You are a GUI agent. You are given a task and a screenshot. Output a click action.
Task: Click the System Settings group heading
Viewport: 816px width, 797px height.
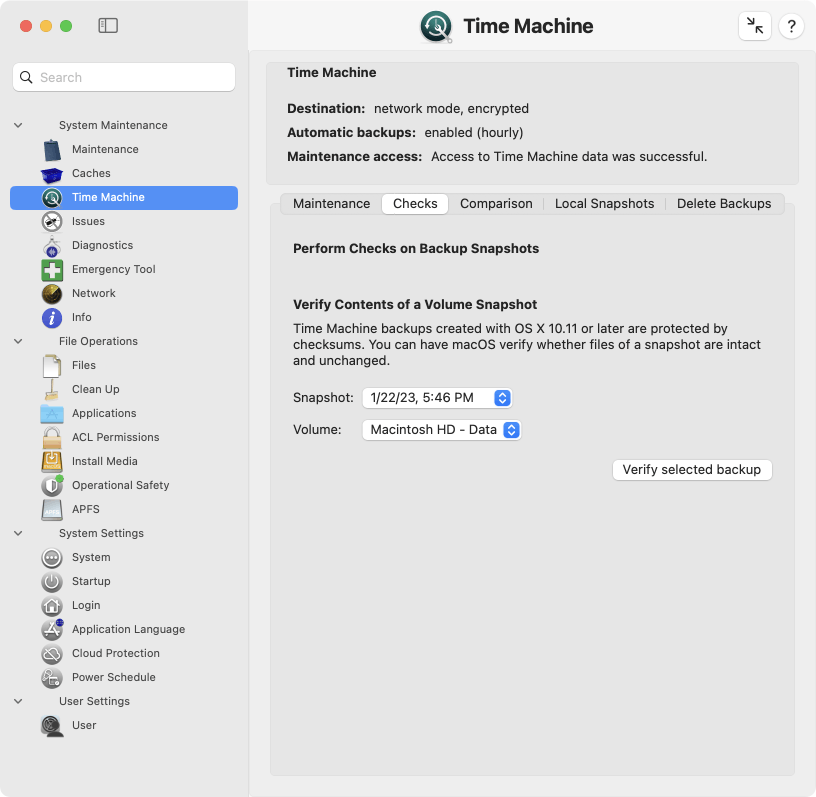pos(101,534)
